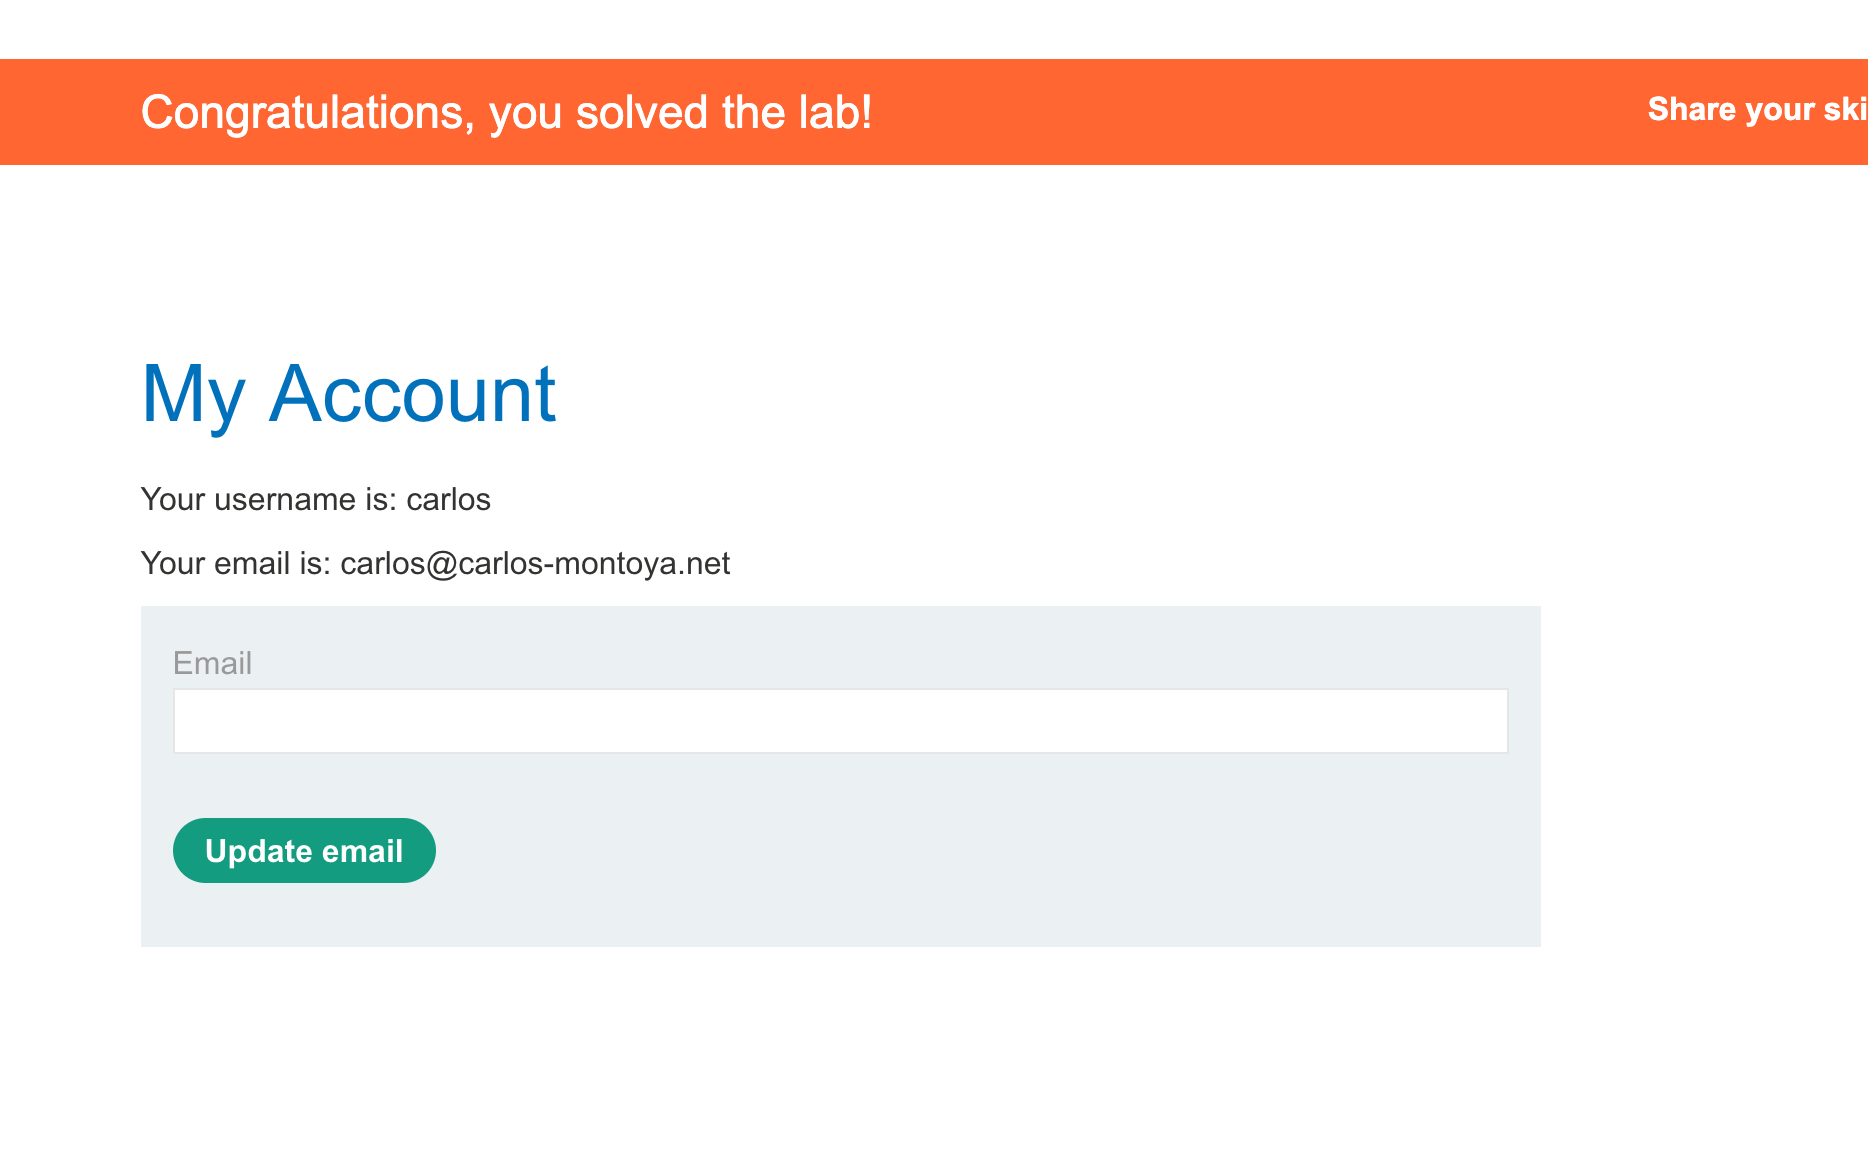Click the word My in heading
This screenshot has height=1166, width=1868.
[x=193, y=394]
